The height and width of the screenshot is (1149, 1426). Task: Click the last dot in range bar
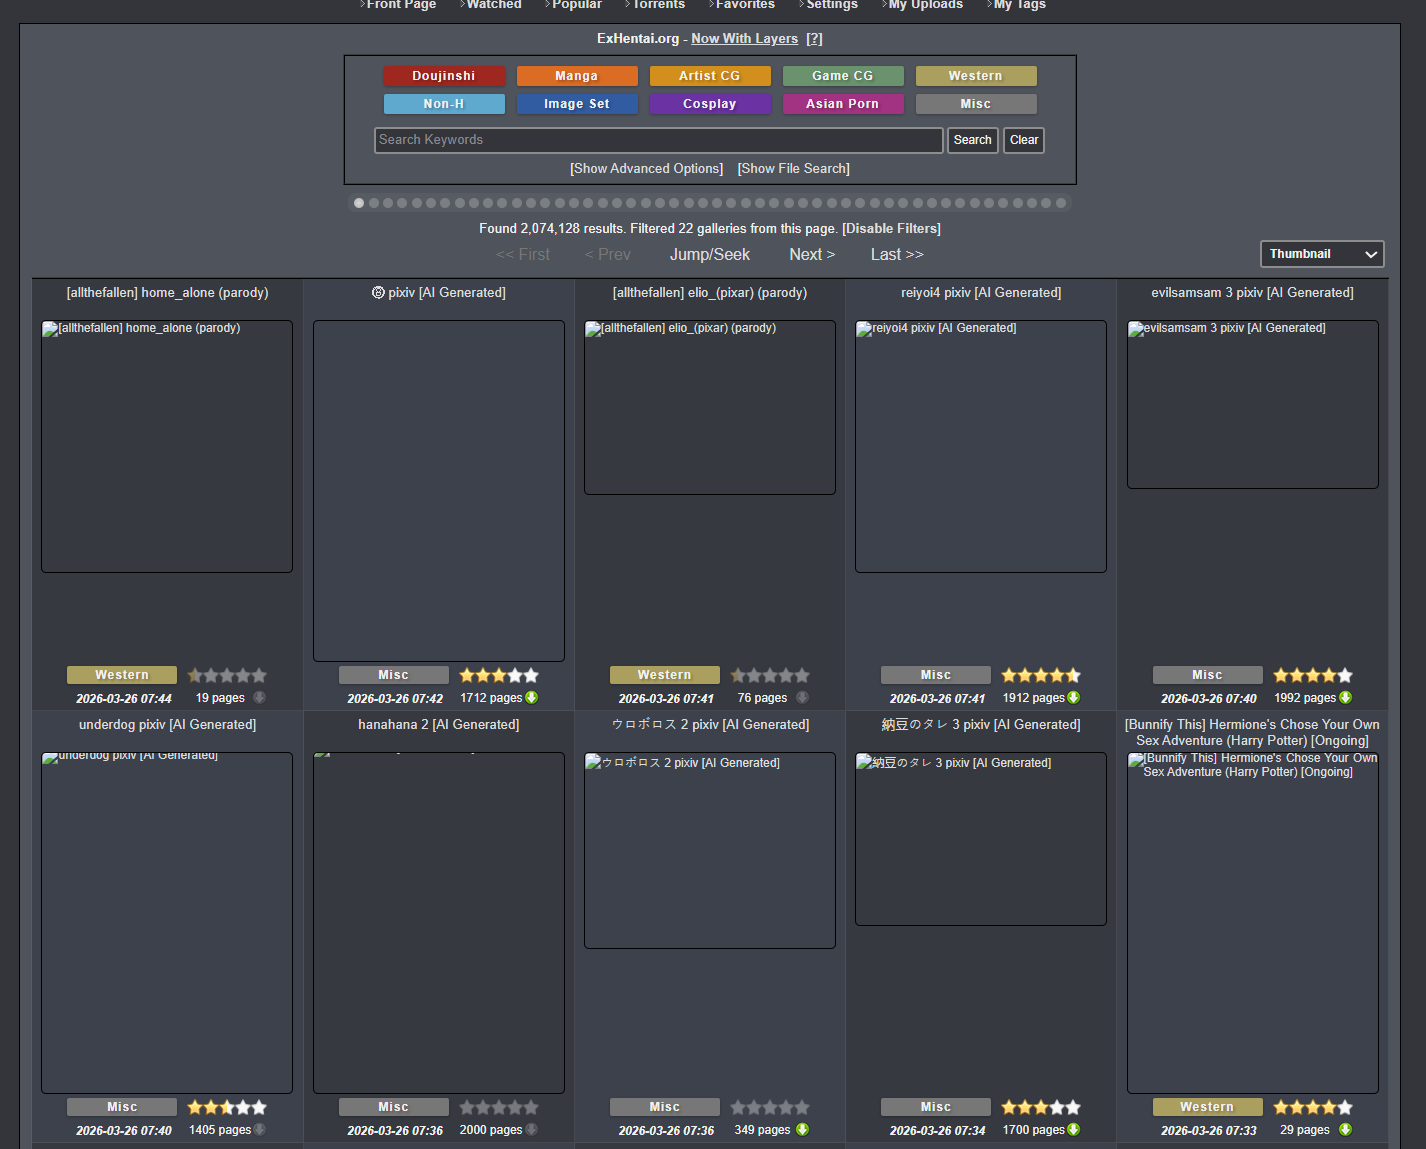point(1061,203)
